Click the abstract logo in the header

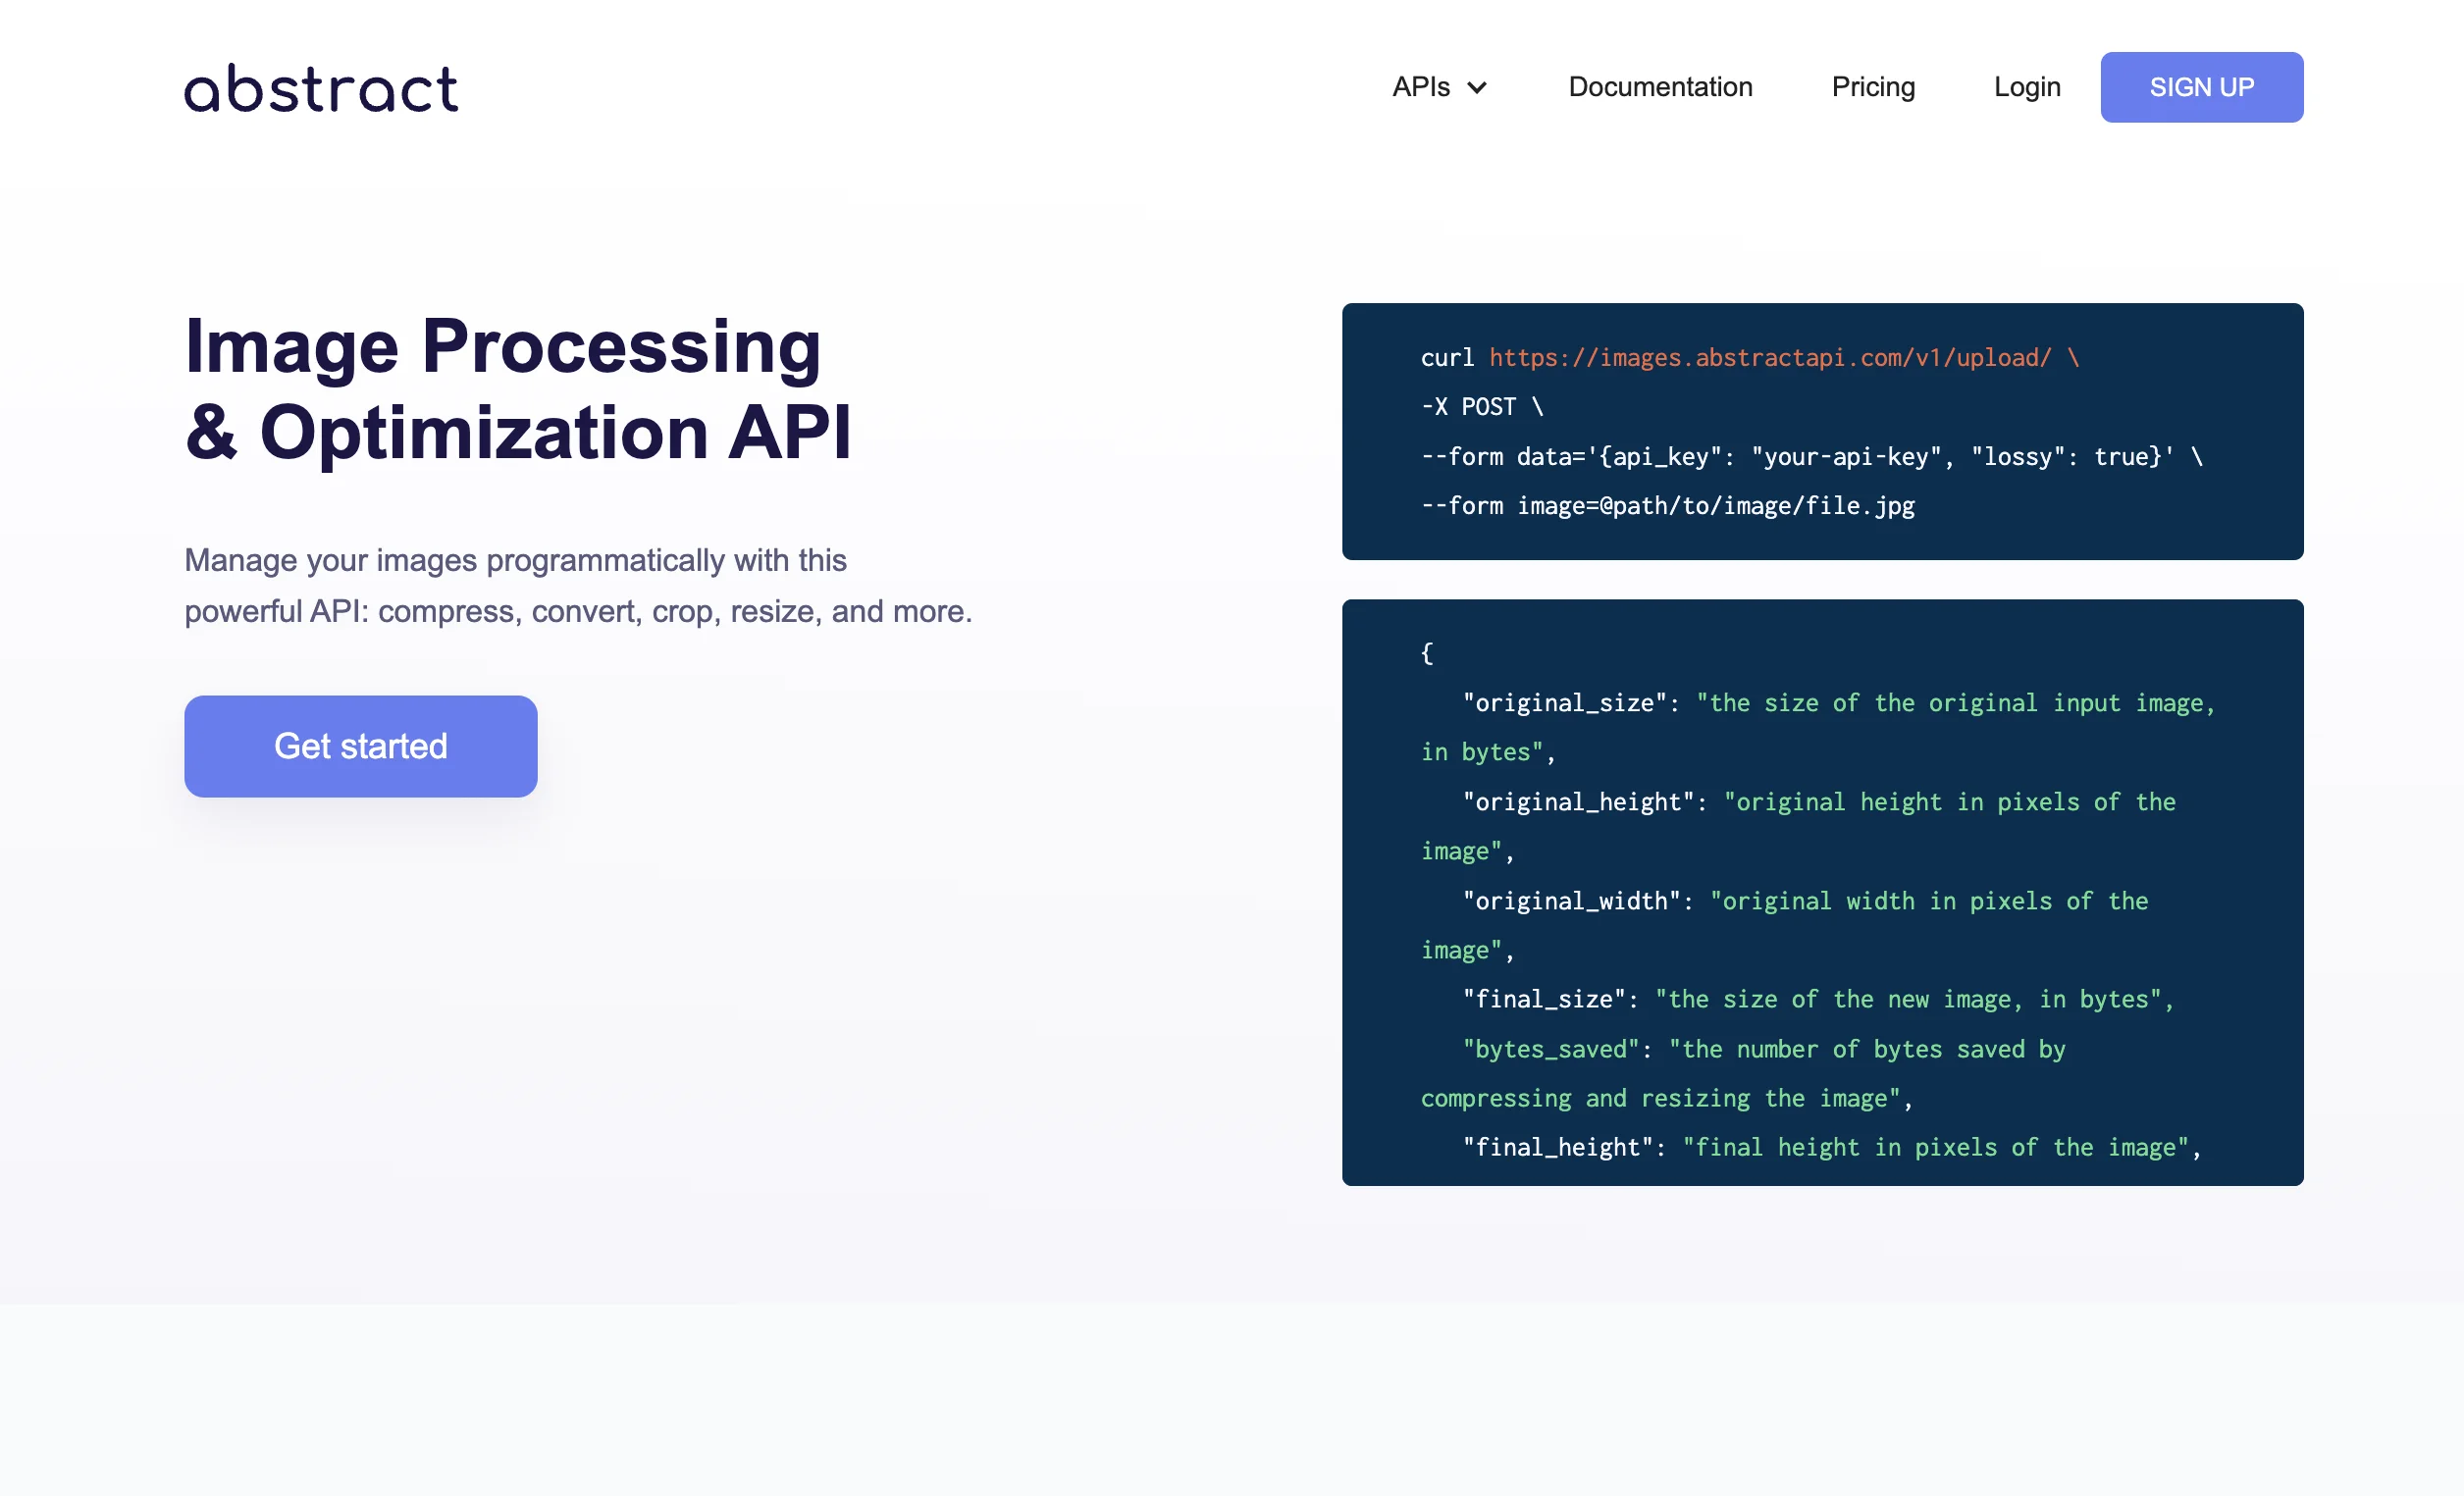click(321, 87)
